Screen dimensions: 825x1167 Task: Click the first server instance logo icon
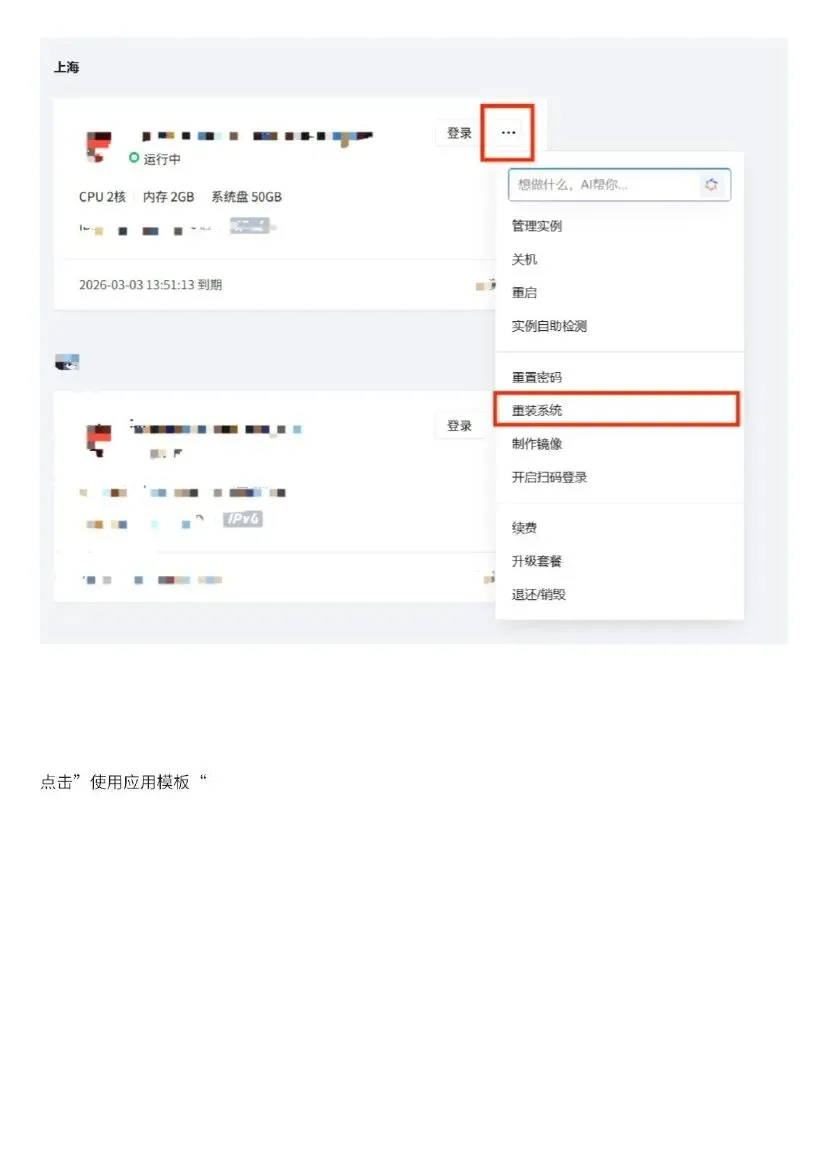(99, 146)
